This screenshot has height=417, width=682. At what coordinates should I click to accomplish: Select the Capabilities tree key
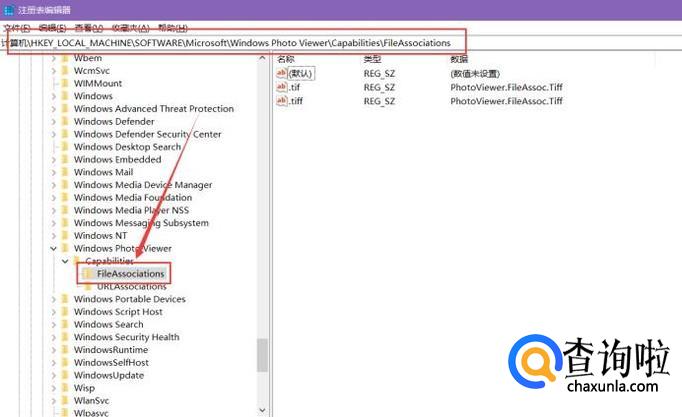[109, 261]
